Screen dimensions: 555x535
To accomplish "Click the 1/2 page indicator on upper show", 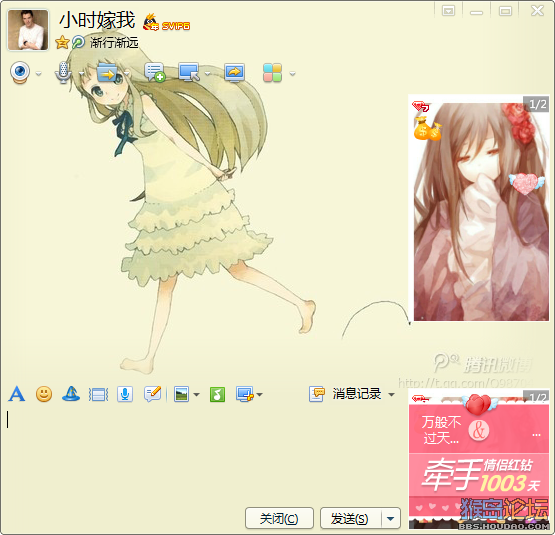I will coord(537,104).
